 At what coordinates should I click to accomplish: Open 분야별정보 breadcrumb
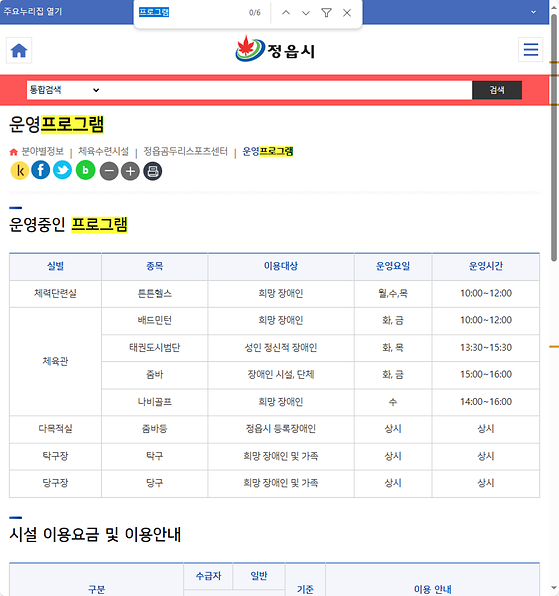pyautogui.click(x=43, y=151)
